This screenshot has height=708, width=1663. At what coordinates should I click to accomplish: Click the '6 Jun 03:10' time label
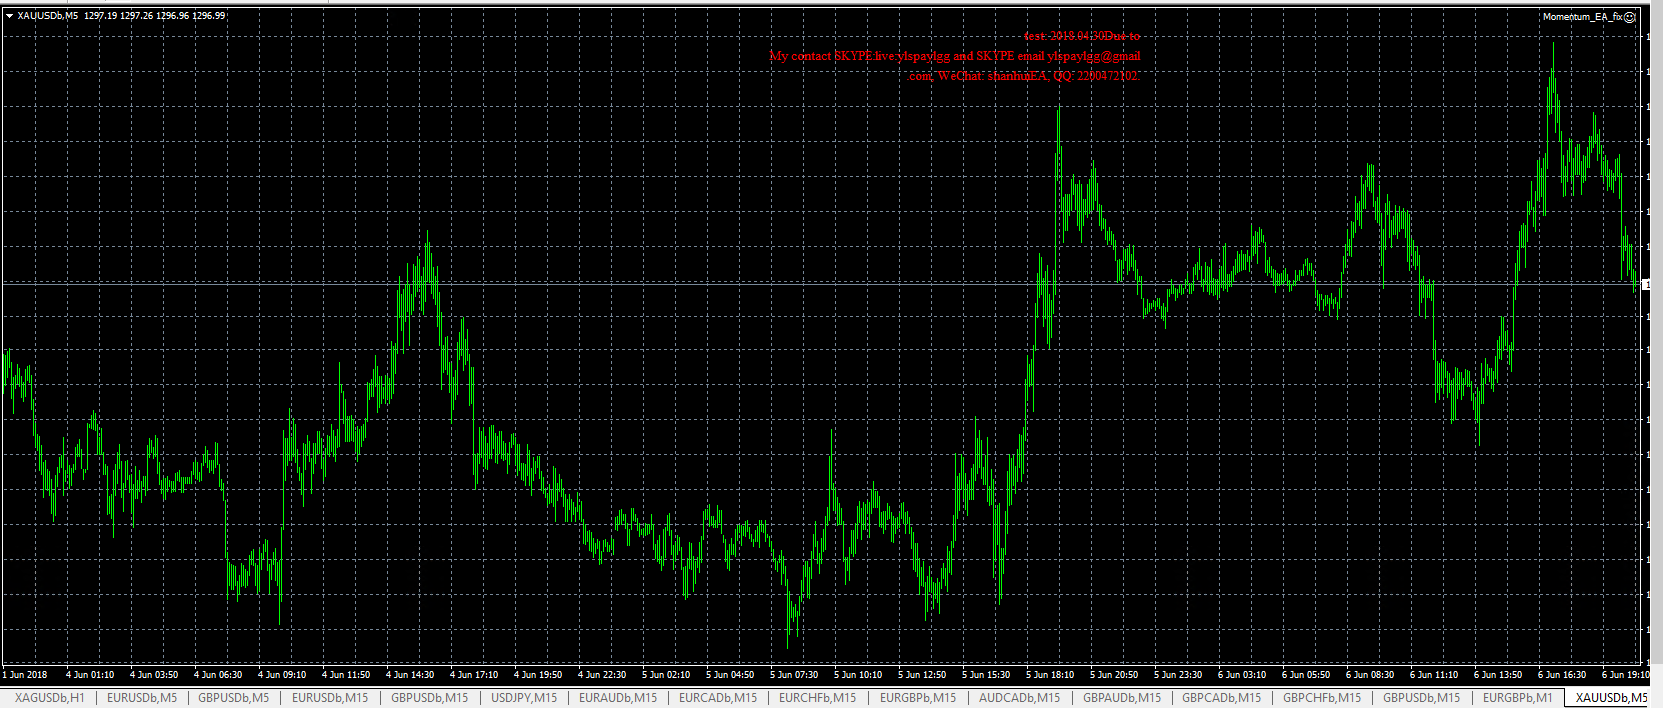point(1242,675)
